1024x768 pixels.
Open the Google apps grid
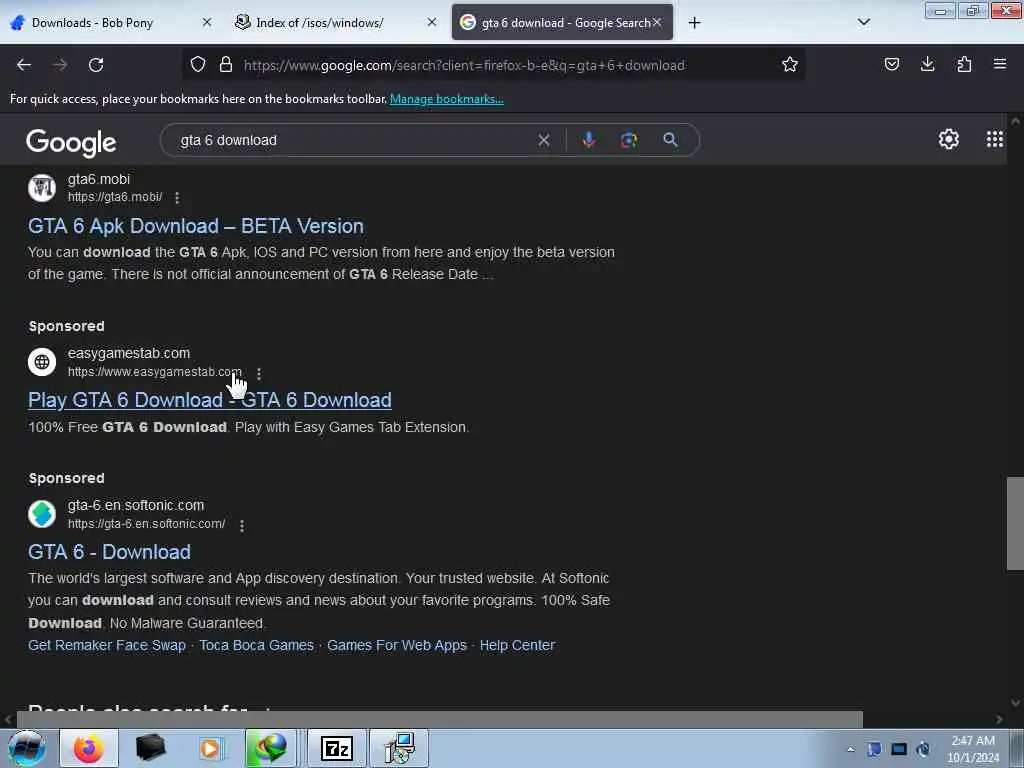995,139
